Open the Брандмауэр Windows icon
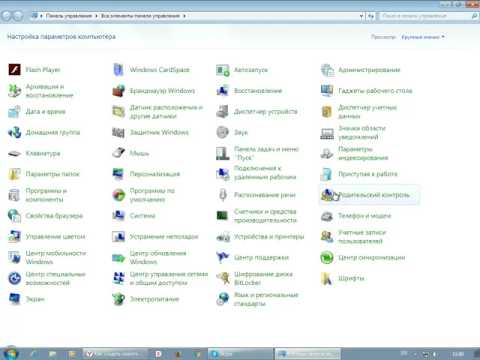The height and width of the screenshot is (360, 480). point(118,91)
